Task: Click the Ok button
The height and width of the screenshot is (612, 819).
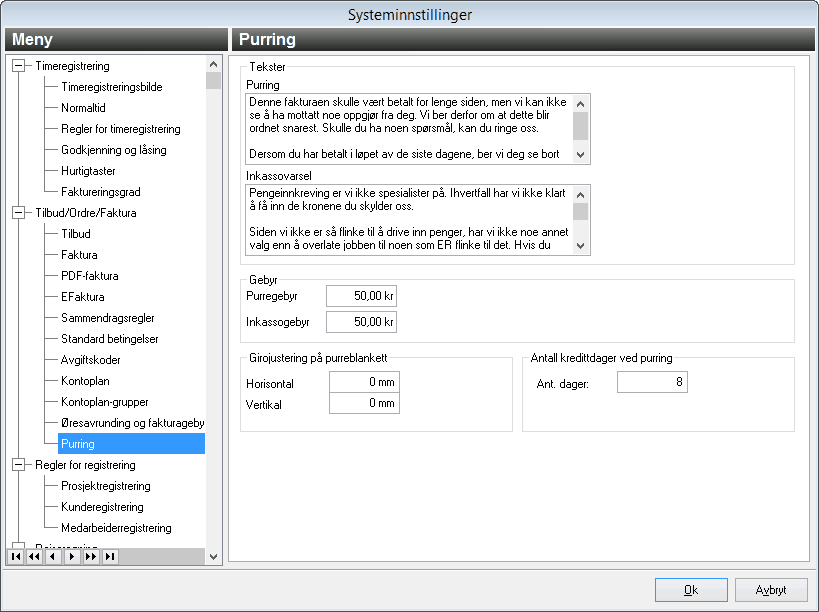Action: (691, 590)
